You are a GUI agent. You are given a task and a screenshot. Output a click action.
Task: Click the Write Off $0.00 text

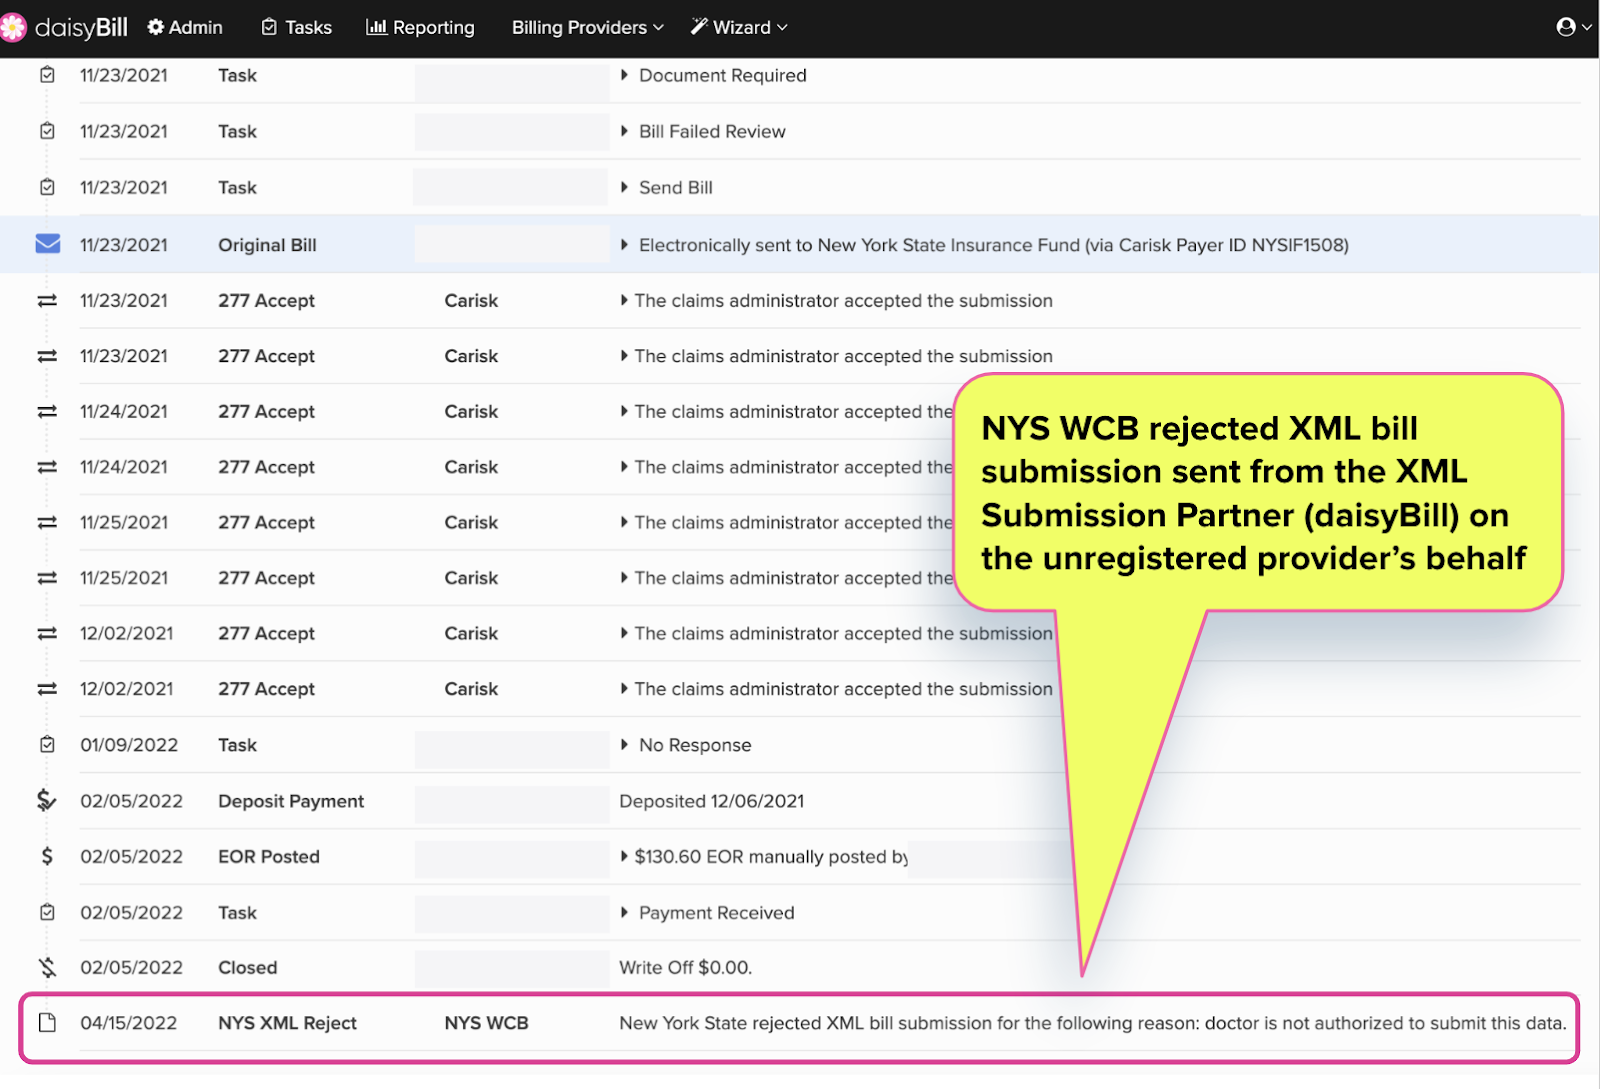coord(685,967)
